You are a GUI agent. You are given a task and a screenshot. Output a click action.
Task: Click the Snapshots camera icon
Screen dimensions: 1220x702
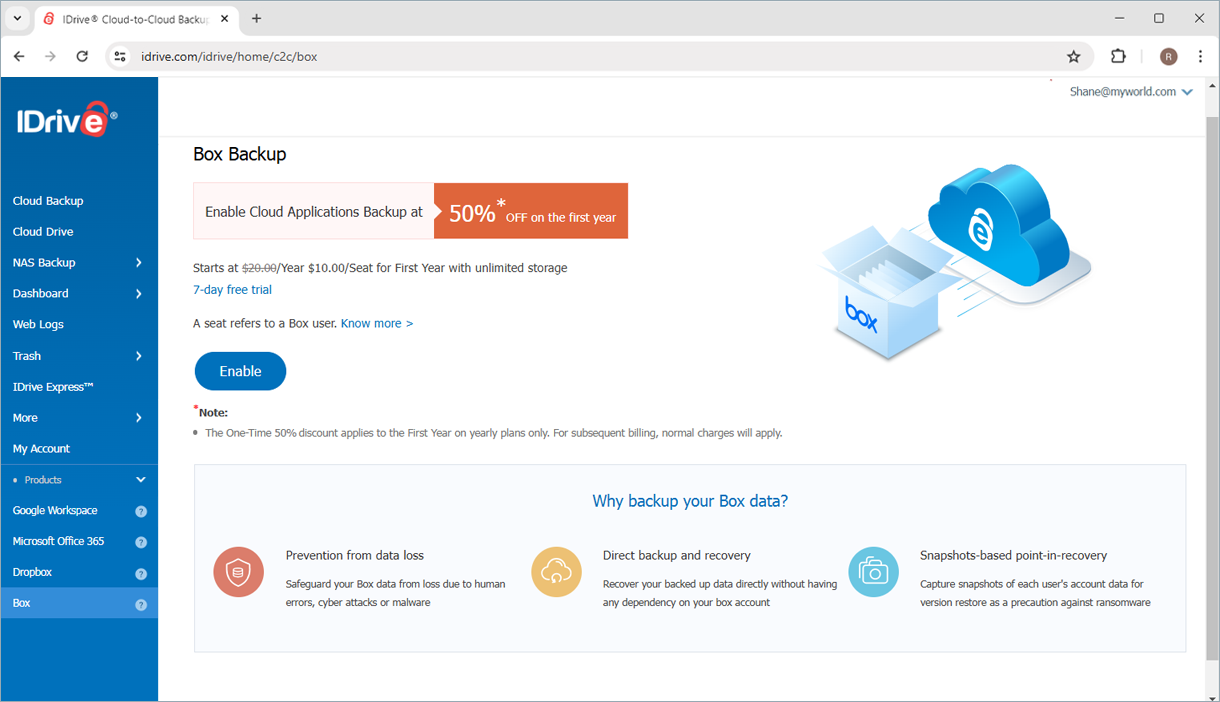click(x=873, y=572)
